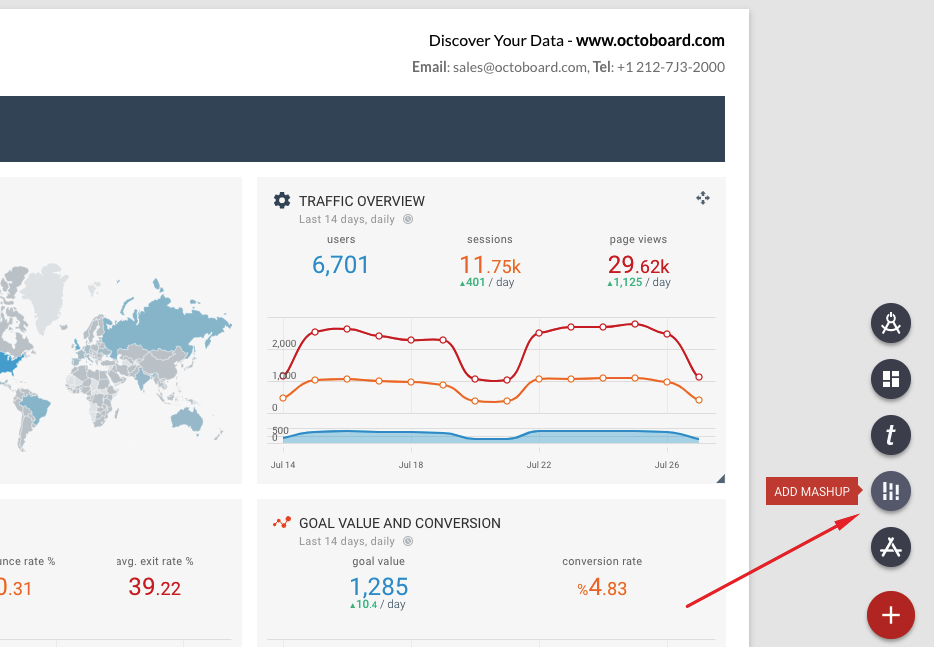Click the telephone number +1 212-7J3-2000

(x=671, y=67)
